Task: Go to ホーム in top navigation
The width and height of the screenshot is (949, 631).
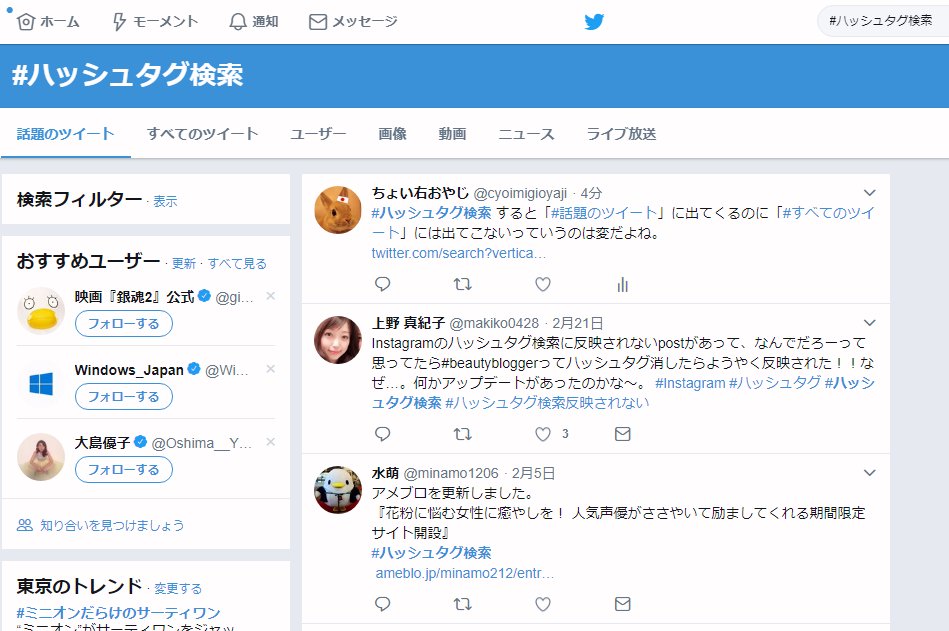Action: tap(48, 22)
